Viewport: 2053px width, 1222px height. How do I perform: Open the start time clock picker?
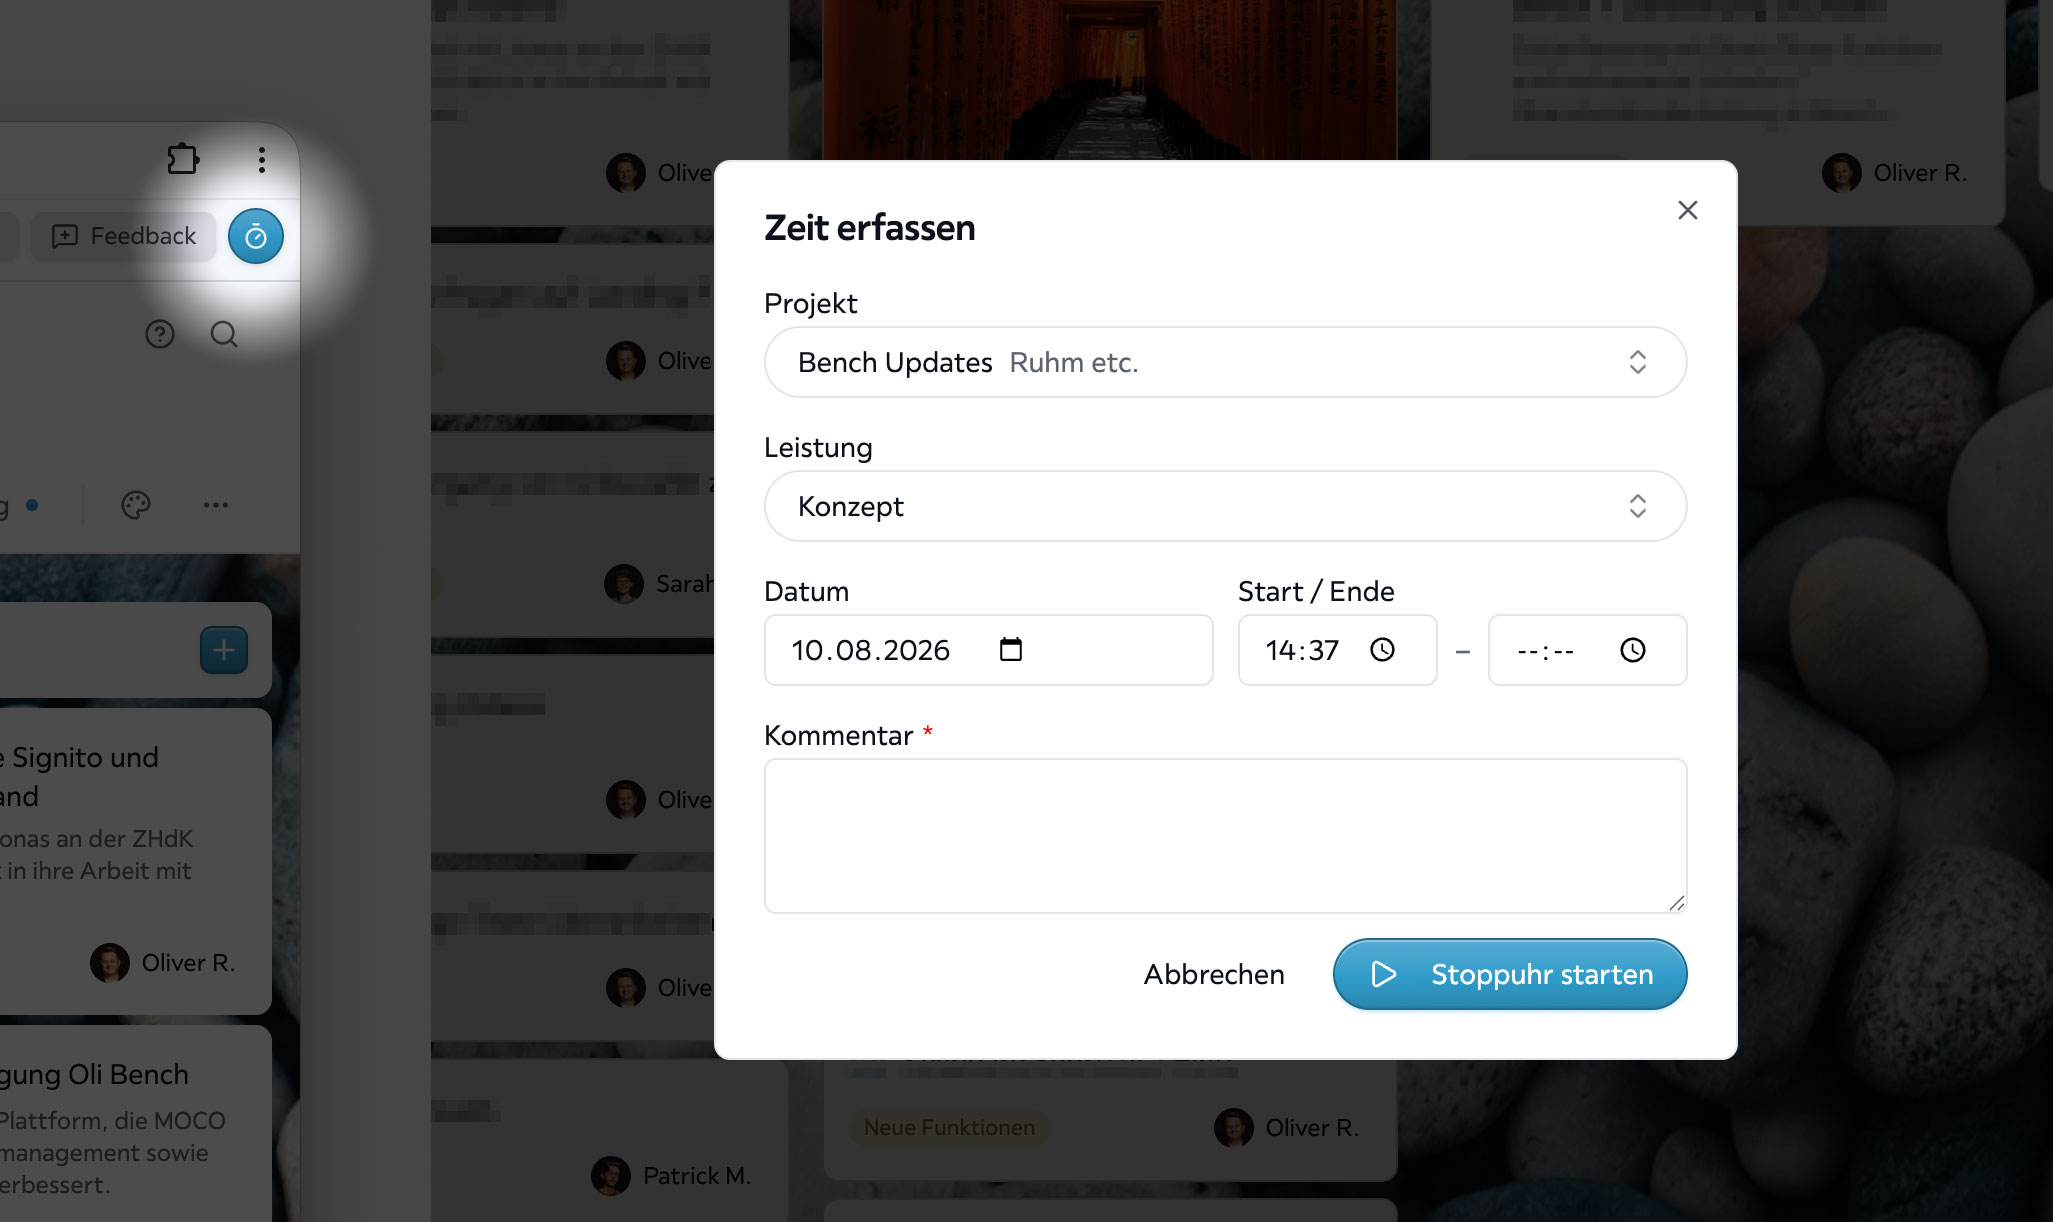(x=1383, y=650)
